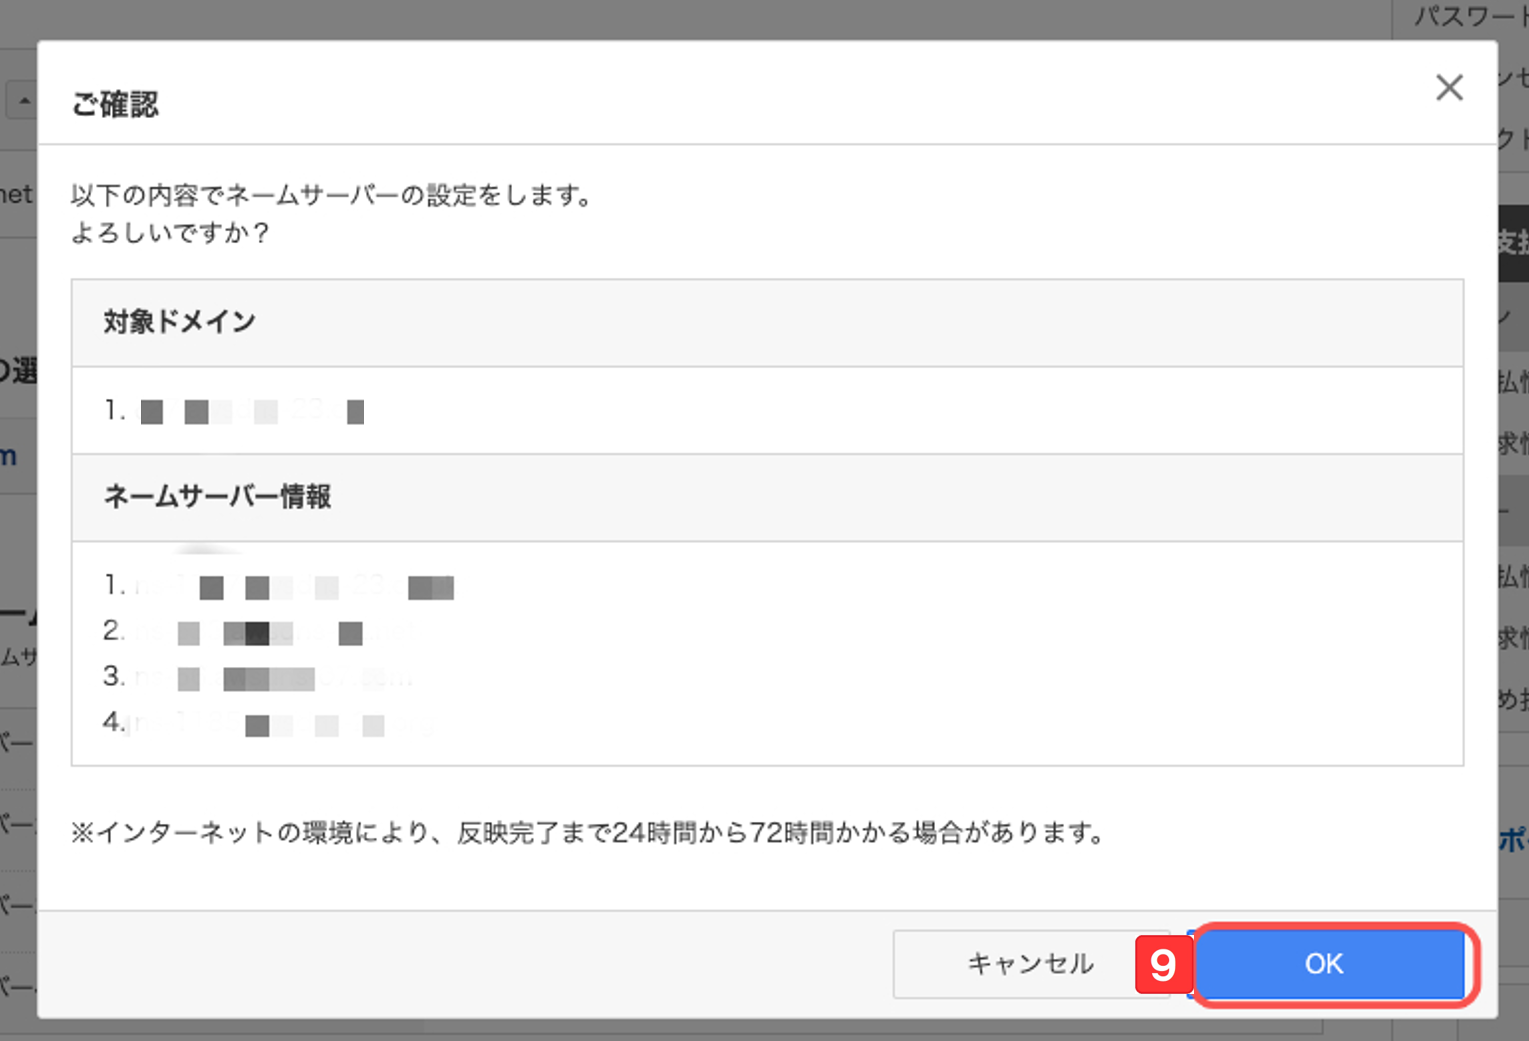Click the ネームサーバー情報 section header
The height and width of the screenshot is (1041, 1529).
[217, 497]
